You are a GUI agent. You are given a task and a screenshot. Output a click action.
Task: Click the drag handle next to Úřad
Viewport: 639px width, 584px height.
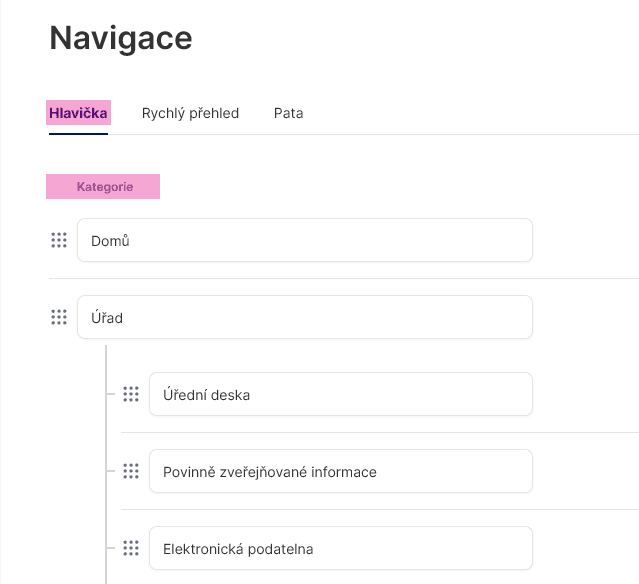tap(59, 317)
